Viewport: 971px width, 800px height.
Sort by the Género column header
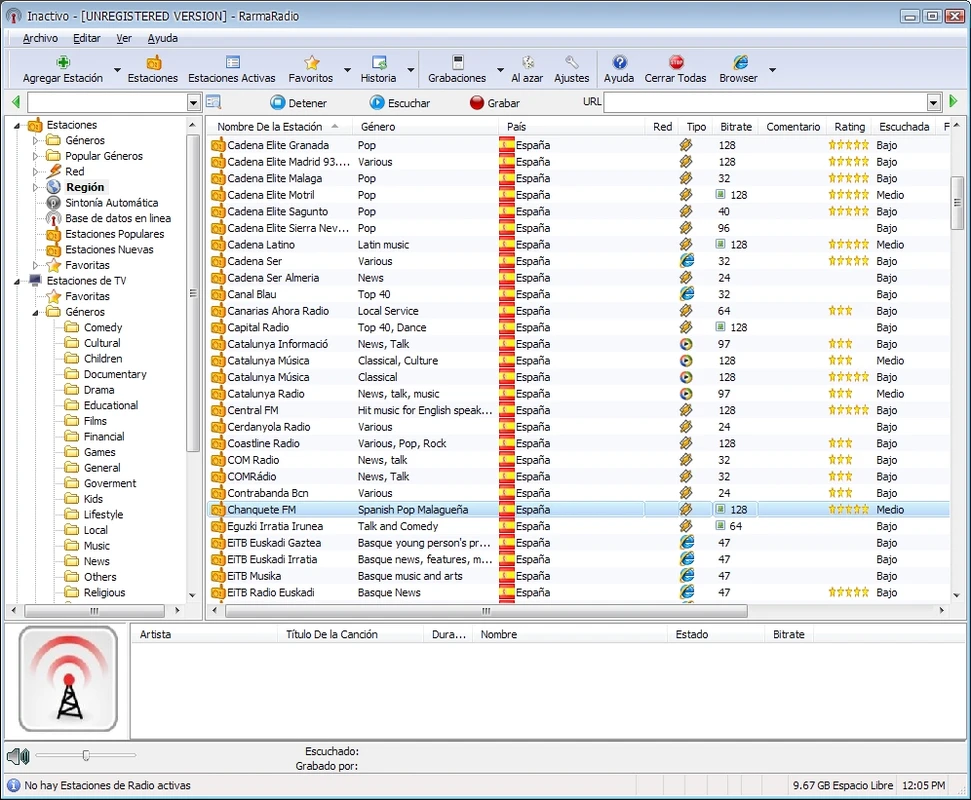pos(425,126)
